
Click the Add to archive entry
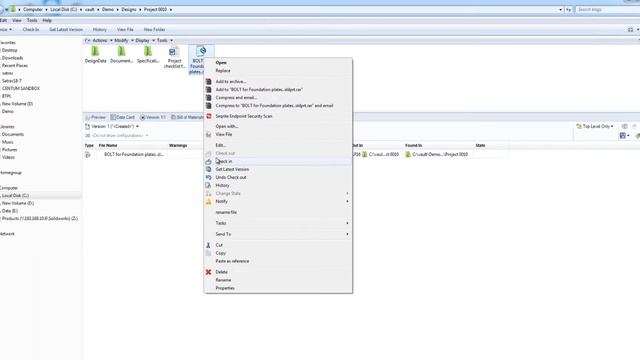[231, 82]
